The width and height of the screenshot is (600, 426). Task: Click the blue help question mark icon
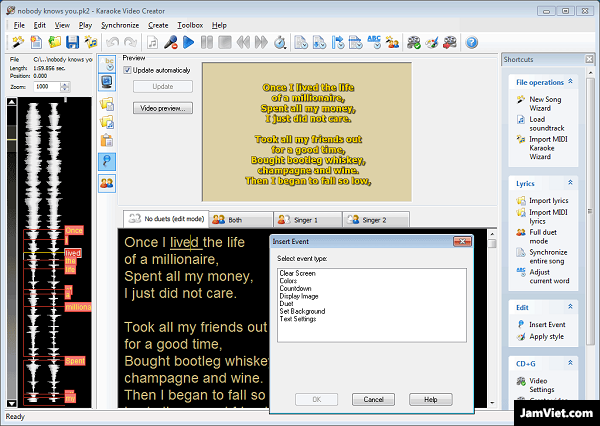(x=471, y=42)
